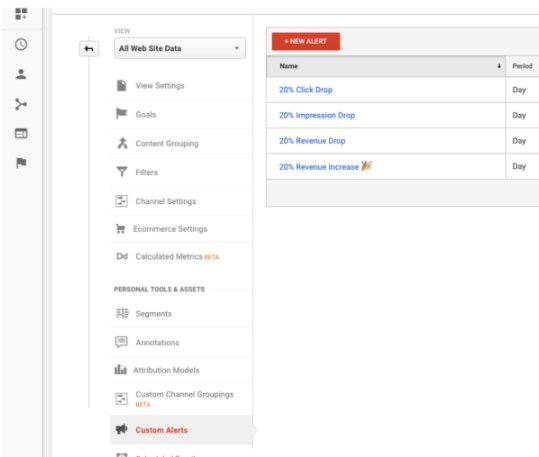The width and height of the screenshot is (539, 457).
Task: Sort alerts by Name column arrow
Action: point(499,66)
